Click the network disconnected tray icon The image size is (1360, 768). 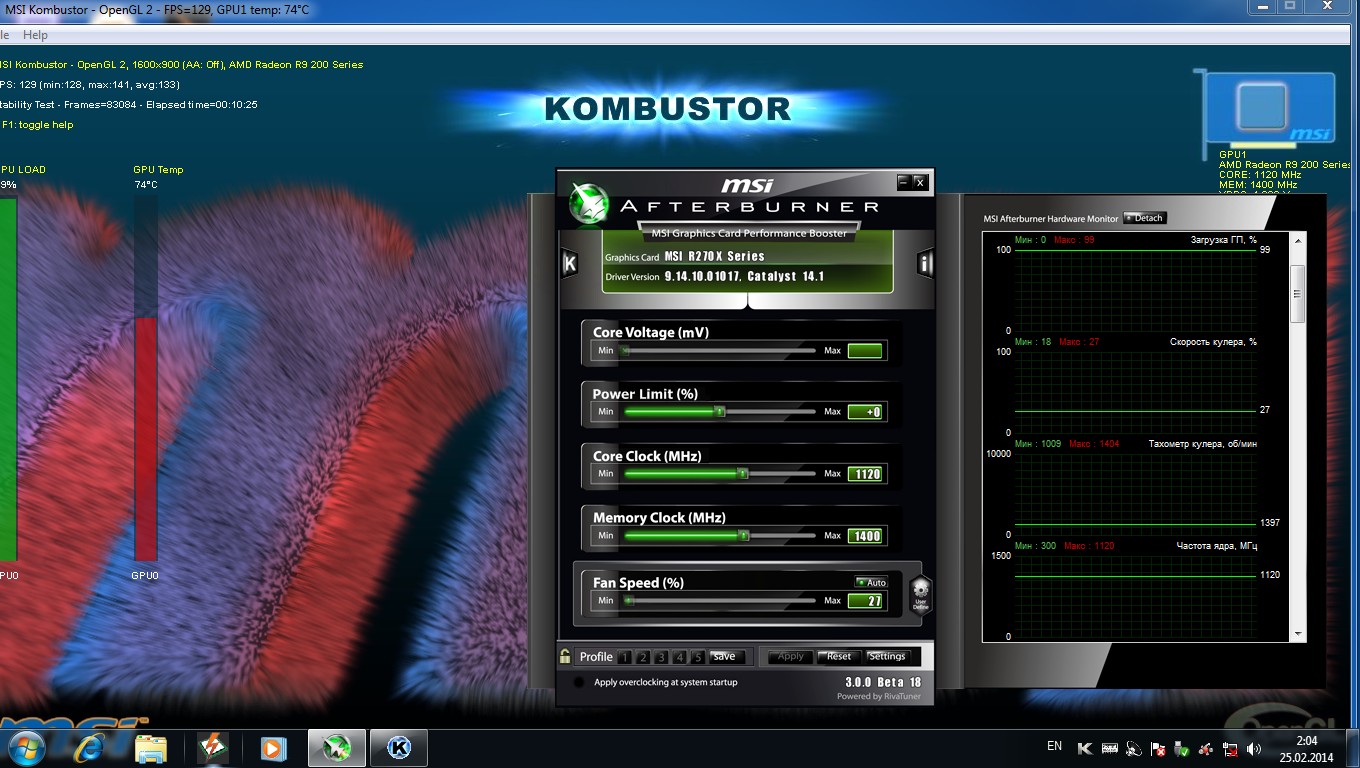pyautogui.click(x=1230, y=748)
